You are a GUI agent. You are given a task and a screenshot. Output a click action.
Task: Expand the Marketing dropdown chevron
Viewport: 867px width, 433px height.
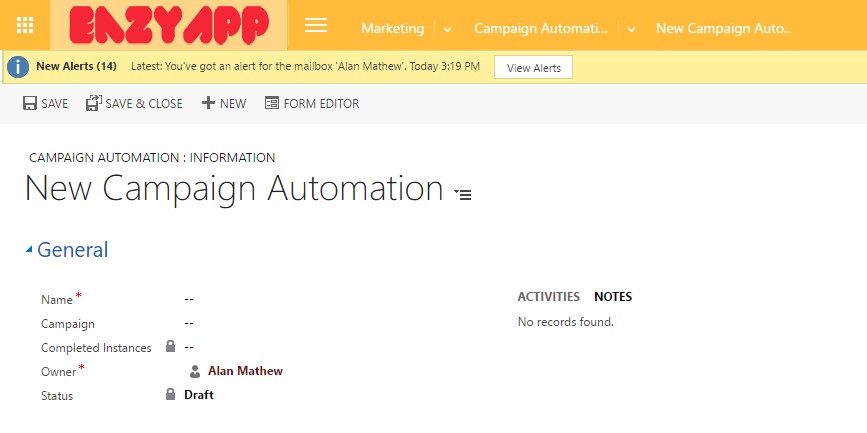click(447, 29)
